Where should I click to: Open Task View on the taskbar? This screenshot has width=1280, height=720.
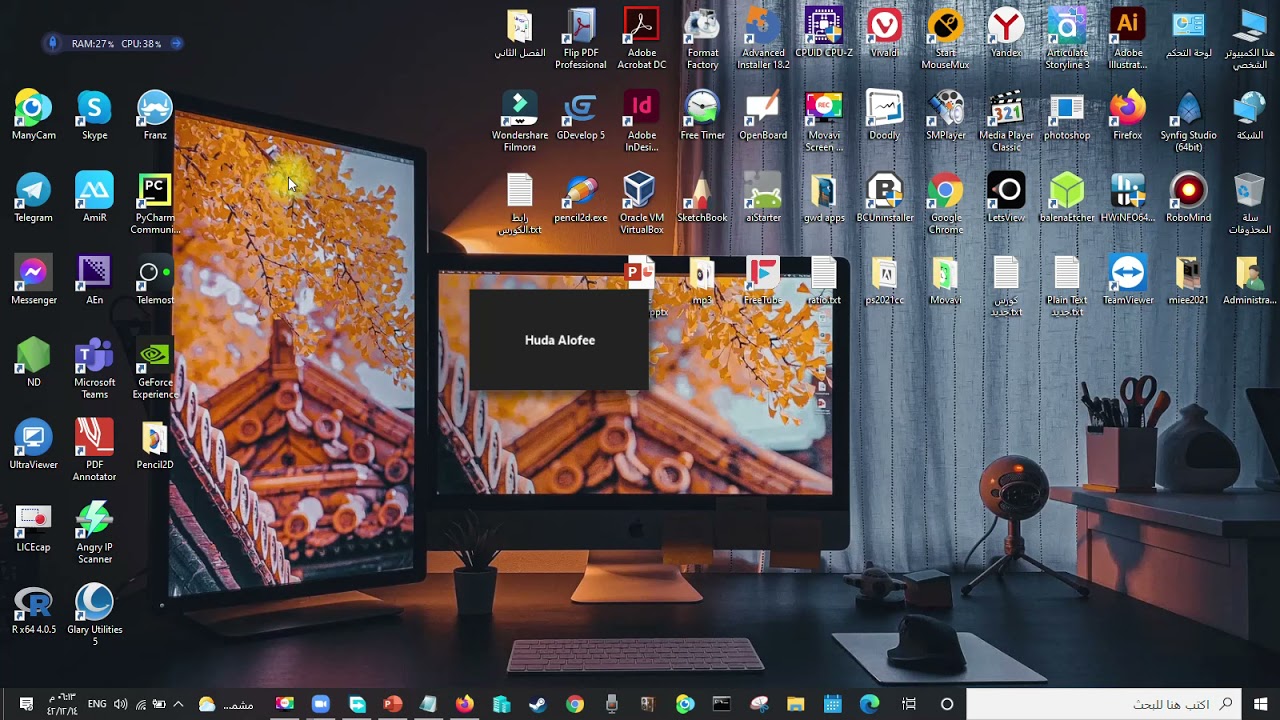coord(909,704)
